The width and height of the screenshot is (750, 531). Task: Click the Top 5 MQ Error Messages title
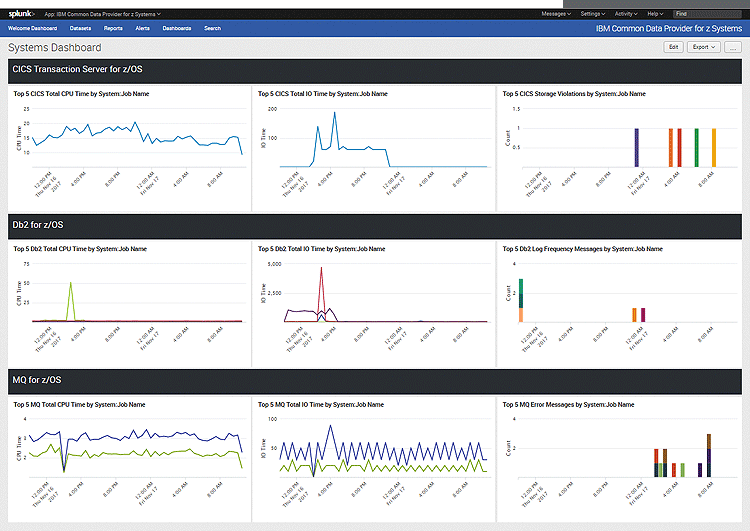pos(568,405)
